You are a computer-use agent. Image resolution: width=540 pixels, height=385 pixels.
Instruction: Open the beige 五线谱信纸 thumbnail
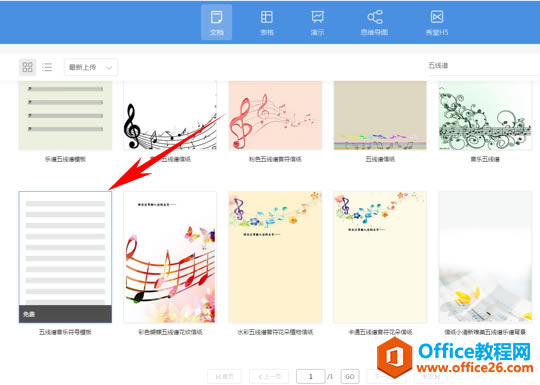[x=380, y=116]
